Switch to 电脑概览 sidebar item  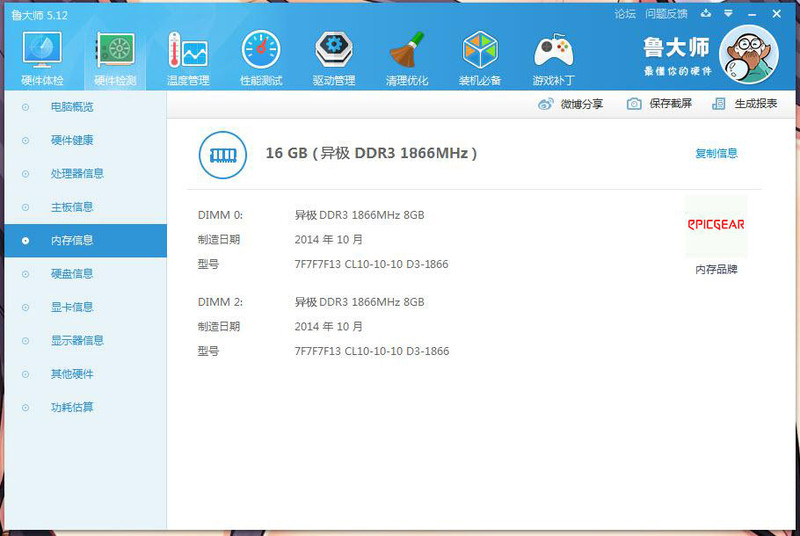pyautogui.click(x=85, y=107)
